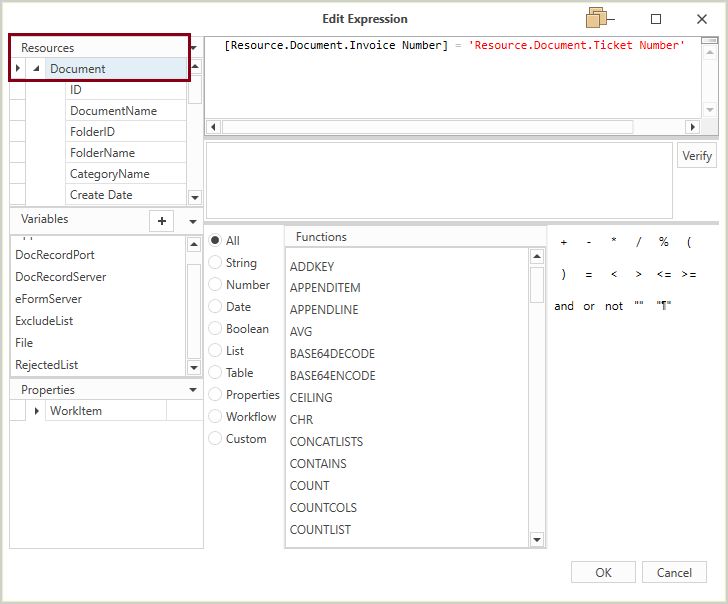Choose the COUNTLIST function
Screen dimensions: 728x604
pyautogui.click(x=320, y=530)
